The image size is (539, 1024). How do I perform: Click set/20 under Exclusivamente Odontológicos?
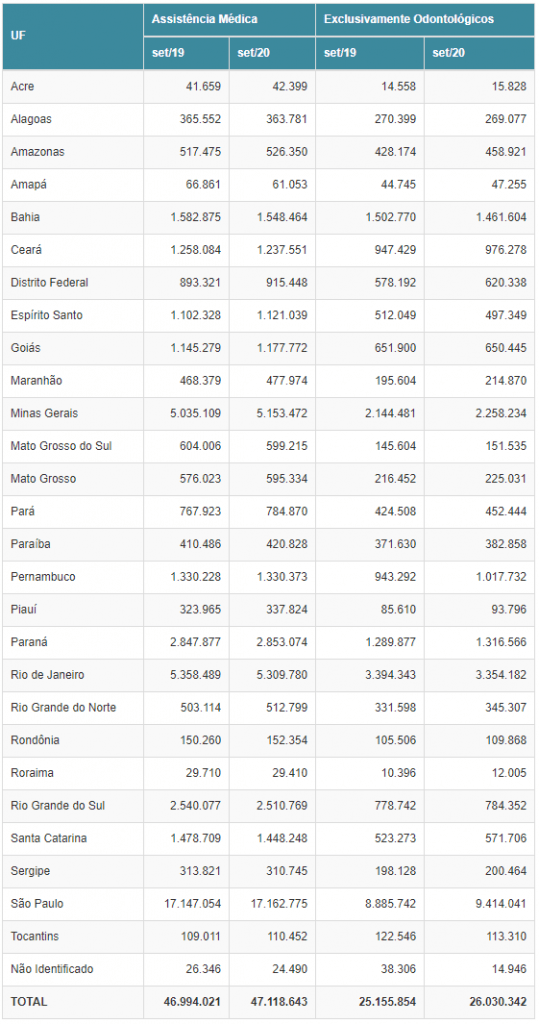448,53
